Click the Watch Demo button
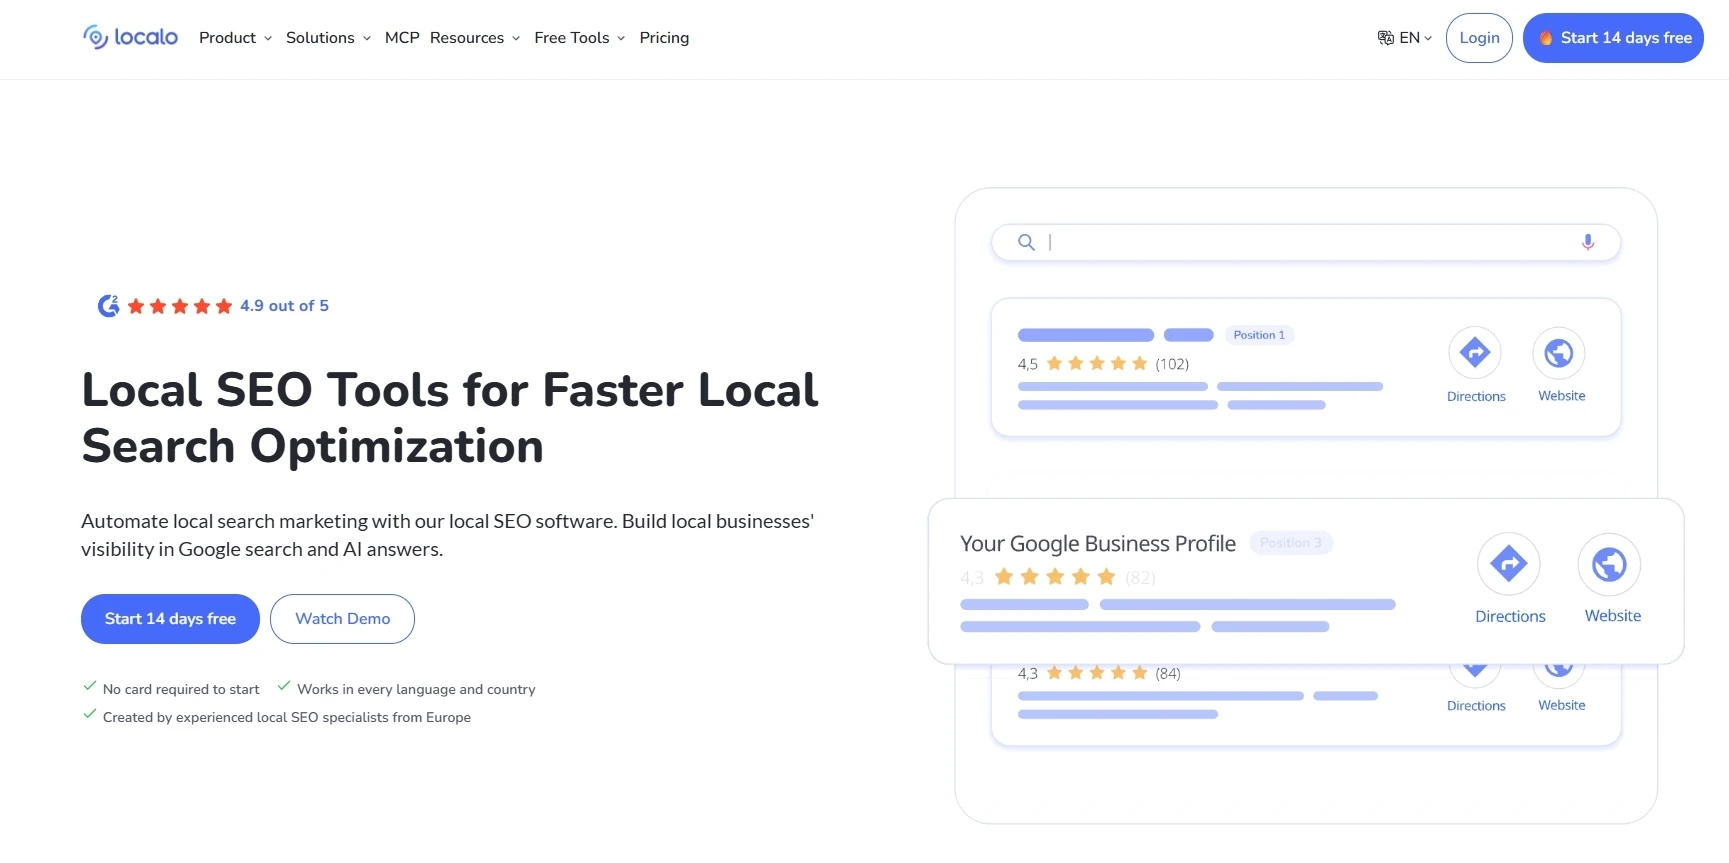1729x863 pixels. (x=342, y=619)
